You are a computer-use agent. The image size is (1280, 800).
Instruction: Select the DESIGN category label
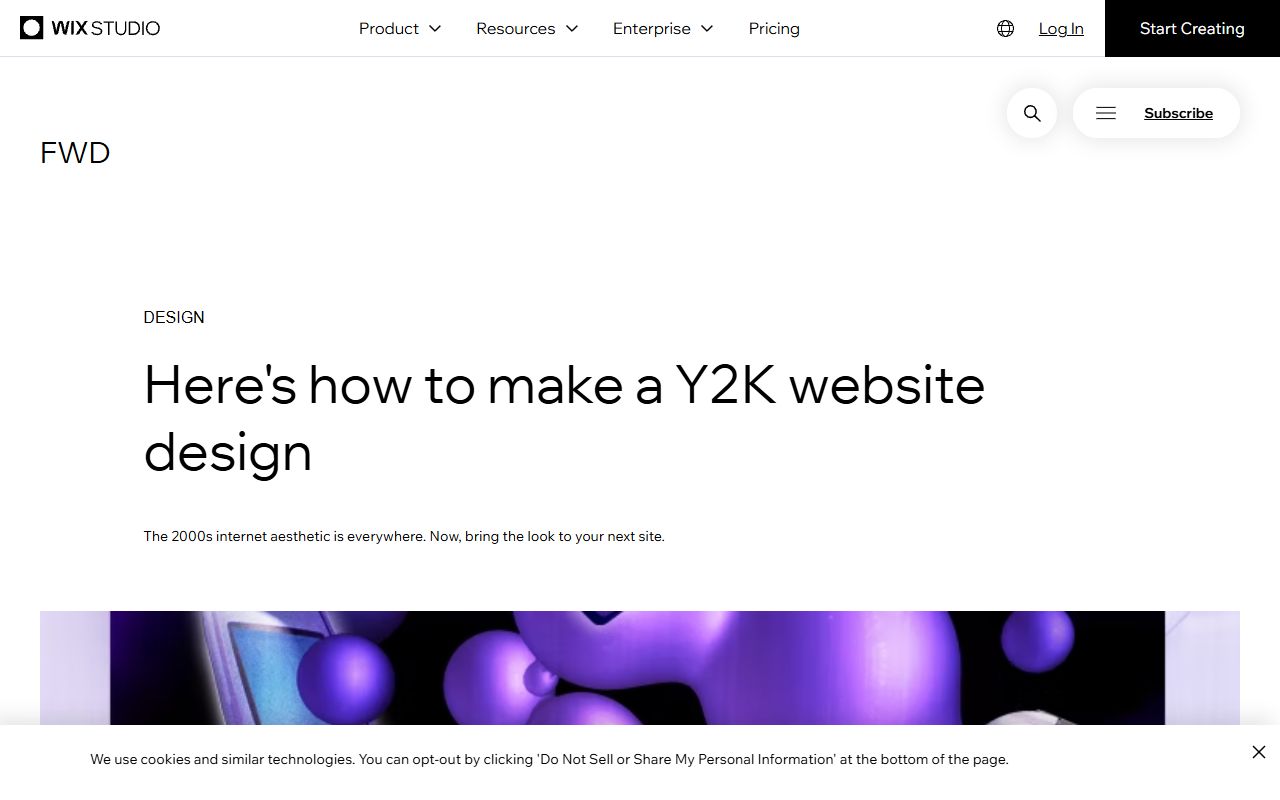174,317
